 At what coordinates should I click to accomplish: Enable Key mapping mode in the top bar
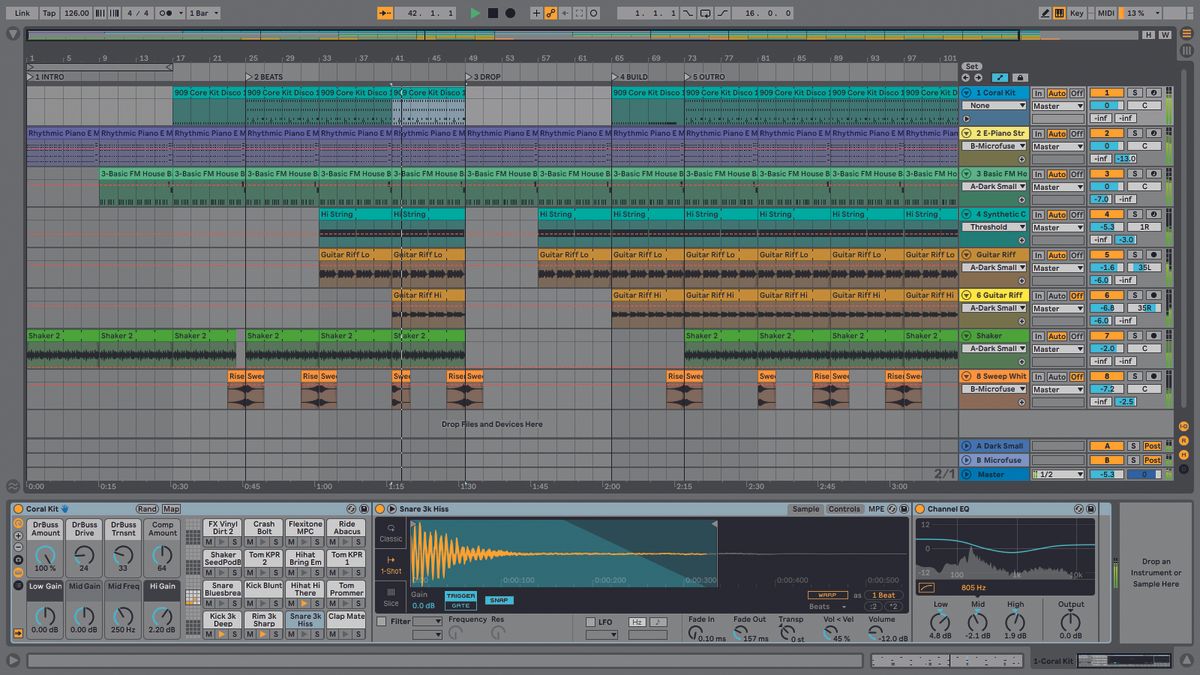click(x=1077, y=12)
